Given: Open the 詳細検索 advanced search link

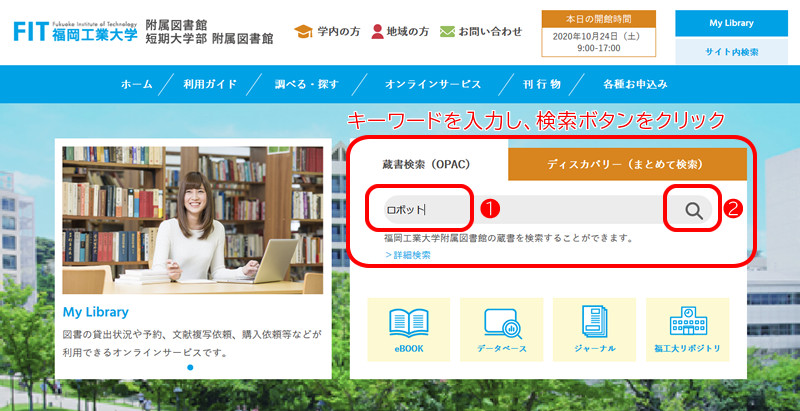Looking at the screenshot, I should pos(408,255).
